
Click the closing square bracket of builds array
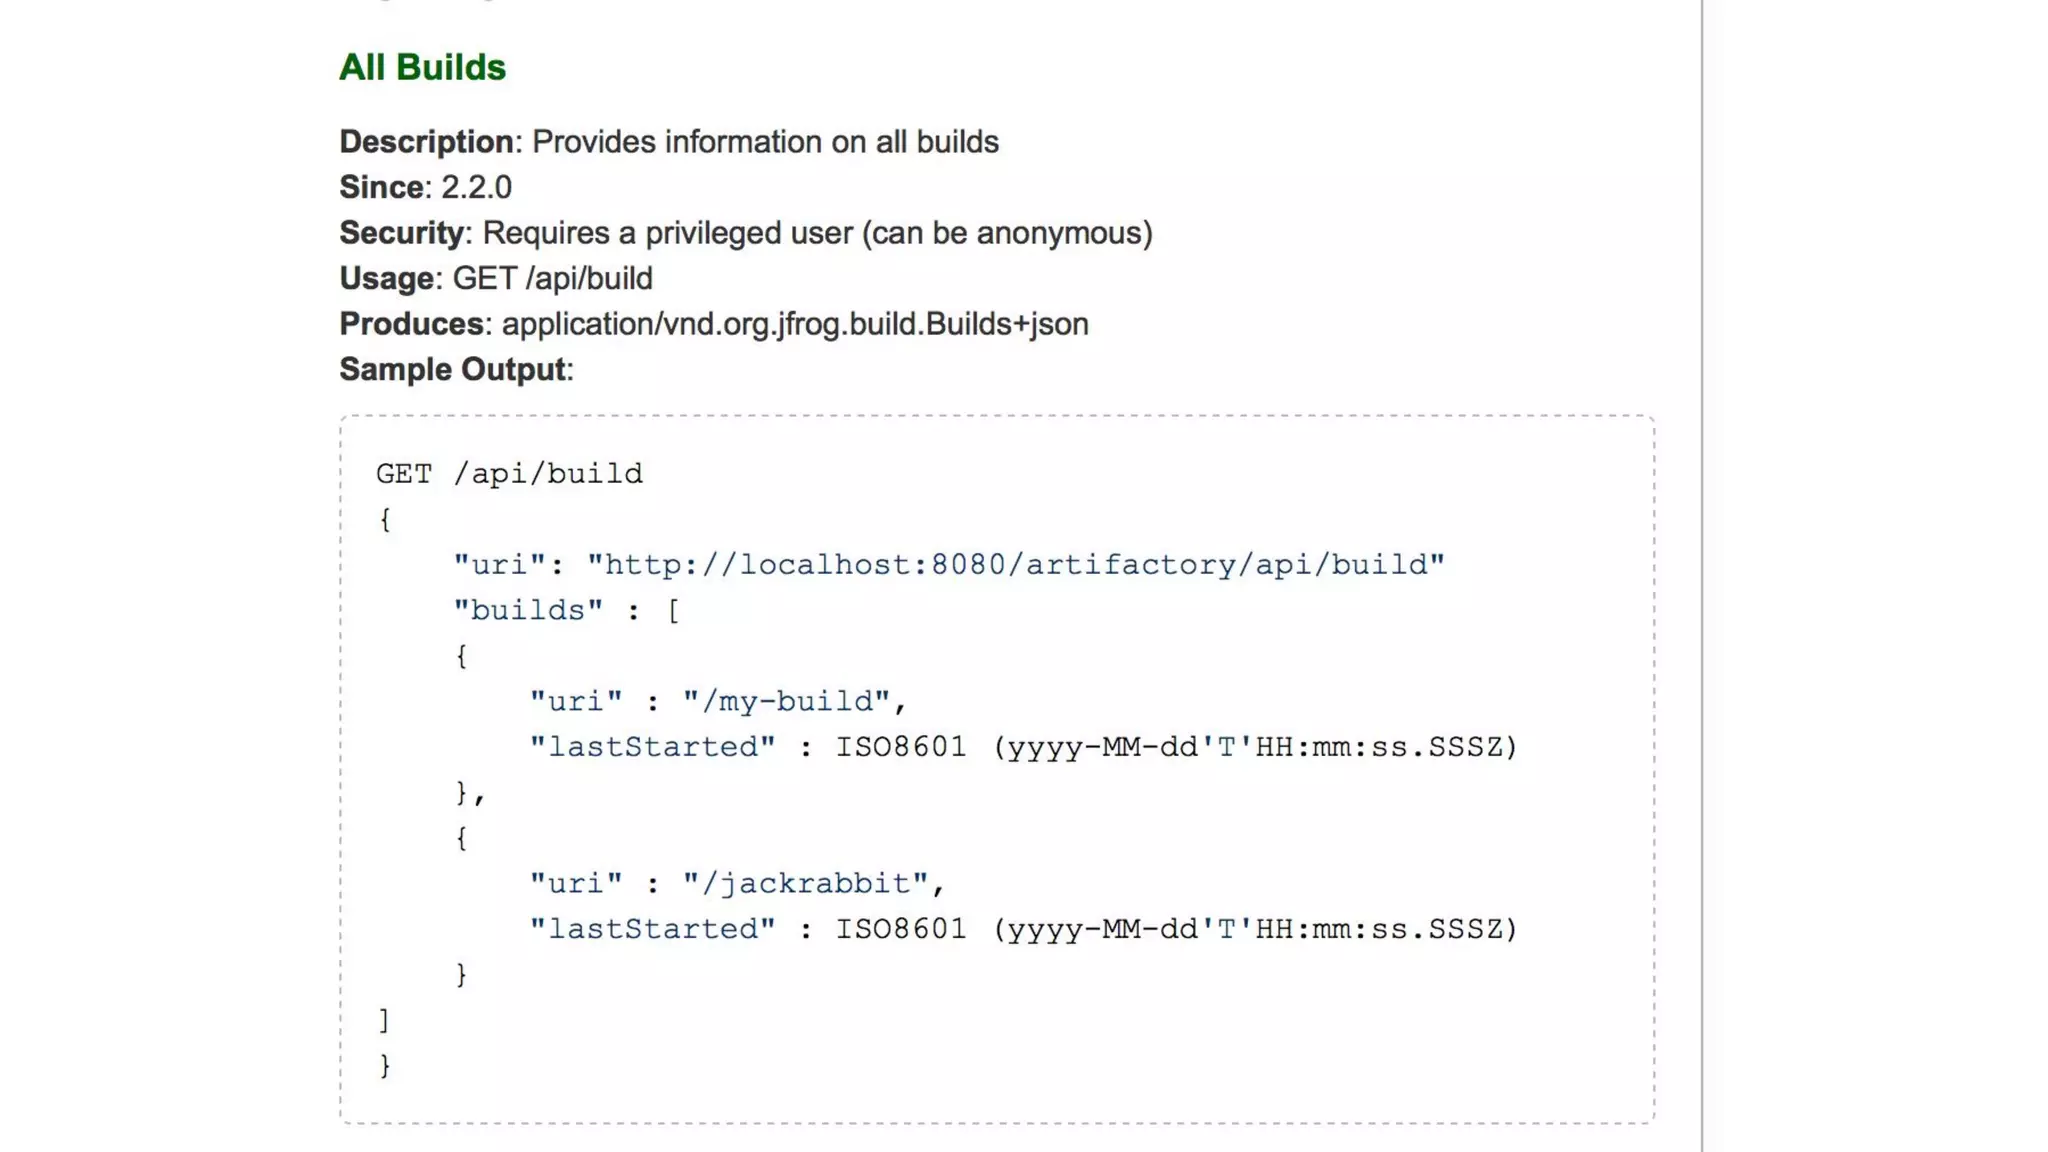[384, 1020]
